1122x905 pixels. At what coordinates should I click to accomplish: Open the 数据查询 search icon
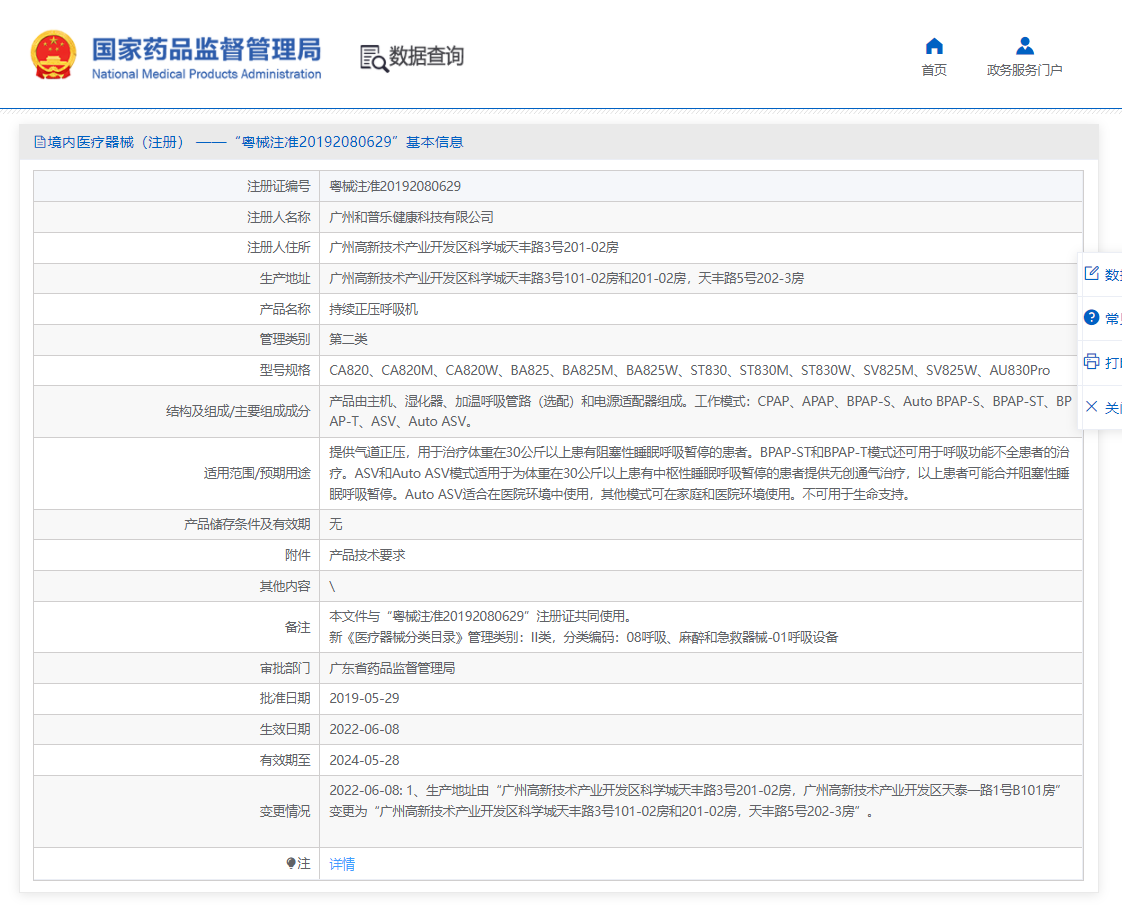[374, 59]
